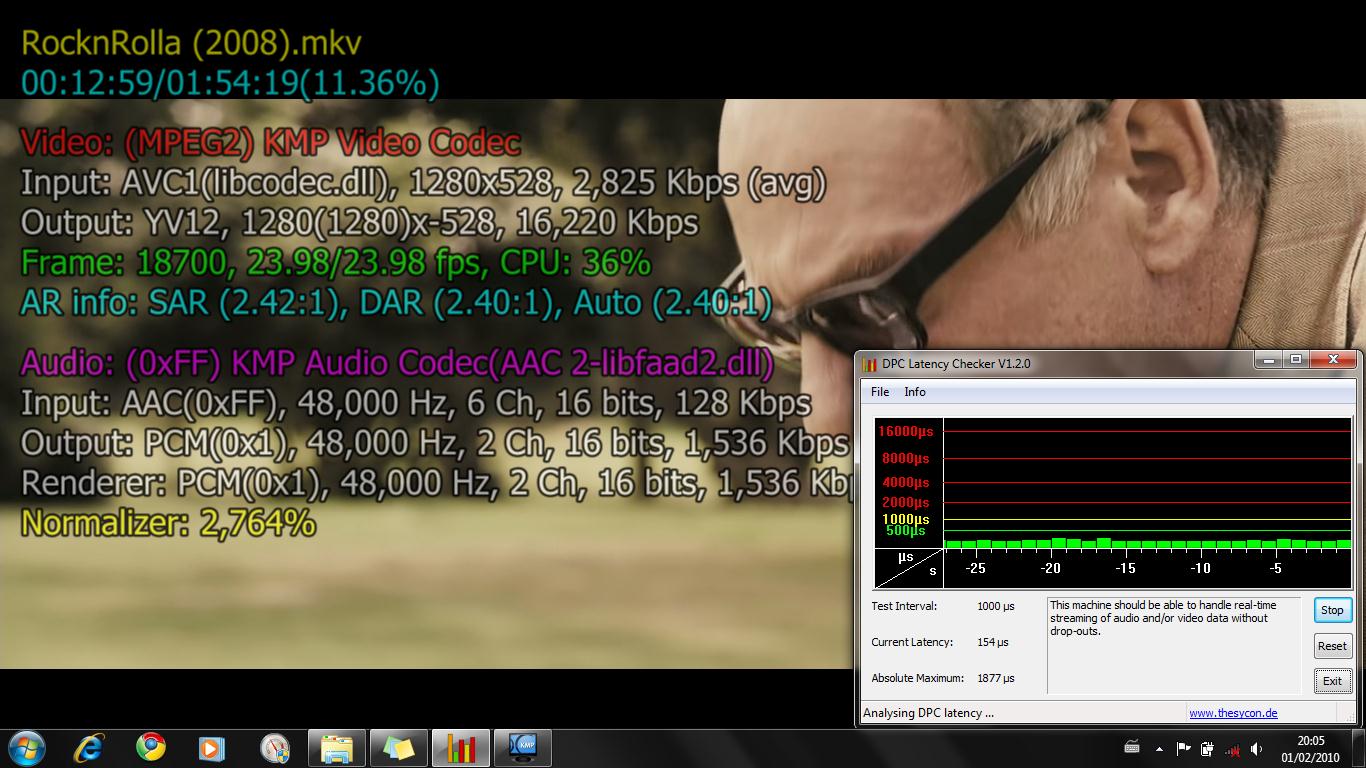Click the 'Audio: (0xFF) KMP Audio Codec' line

(397, 363)
